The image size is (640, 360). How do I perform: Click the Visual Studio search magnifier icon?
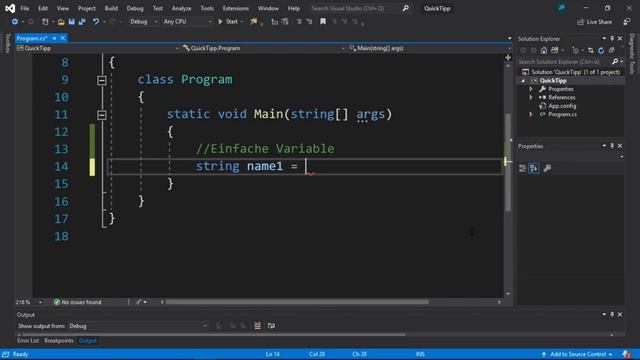pos(405,8)
